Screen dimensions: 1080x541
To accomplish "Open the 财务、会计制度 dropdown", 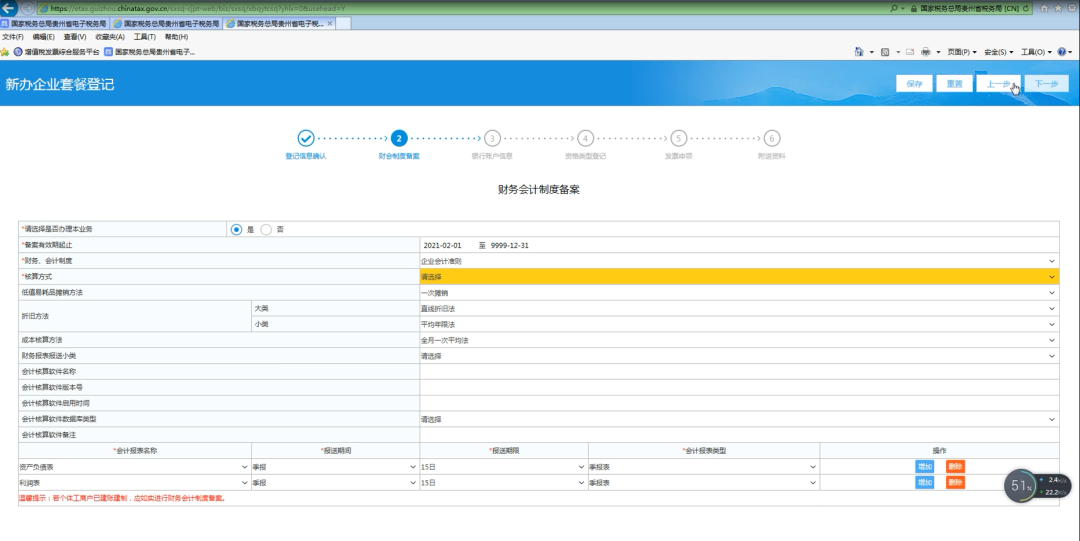I will 738,261.
